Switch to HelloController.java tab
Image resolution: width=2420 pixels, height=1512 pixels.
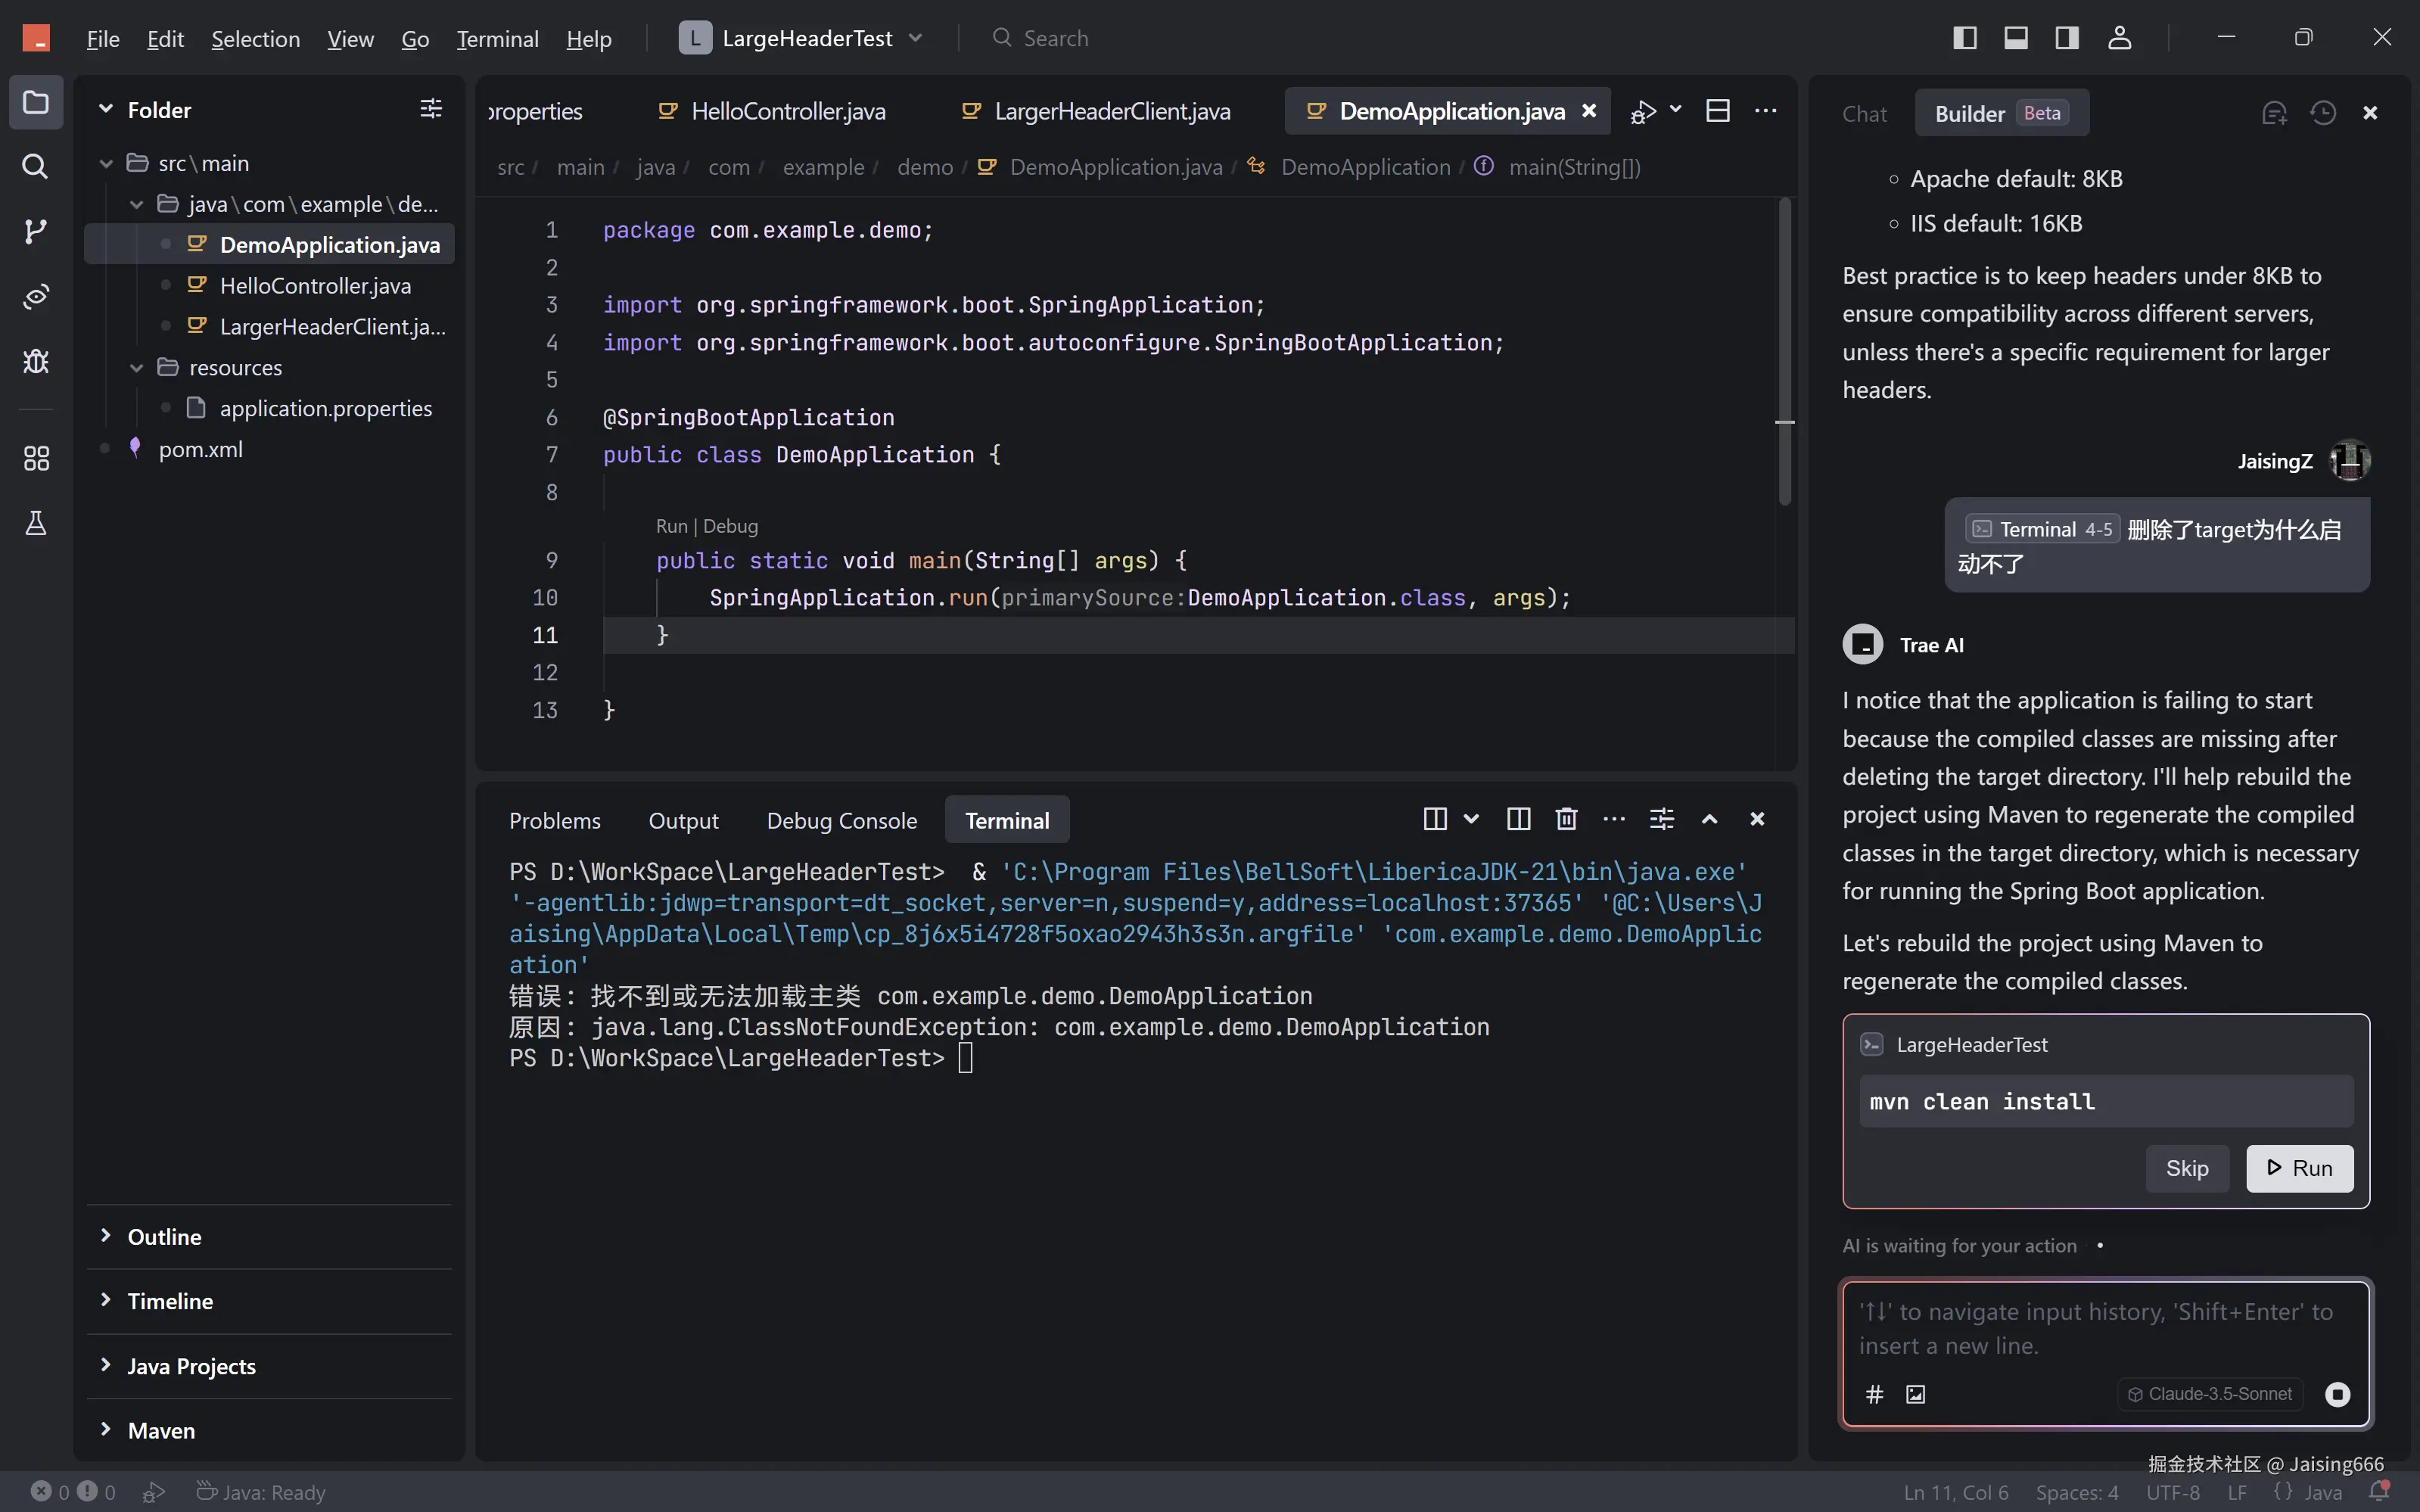787,111
